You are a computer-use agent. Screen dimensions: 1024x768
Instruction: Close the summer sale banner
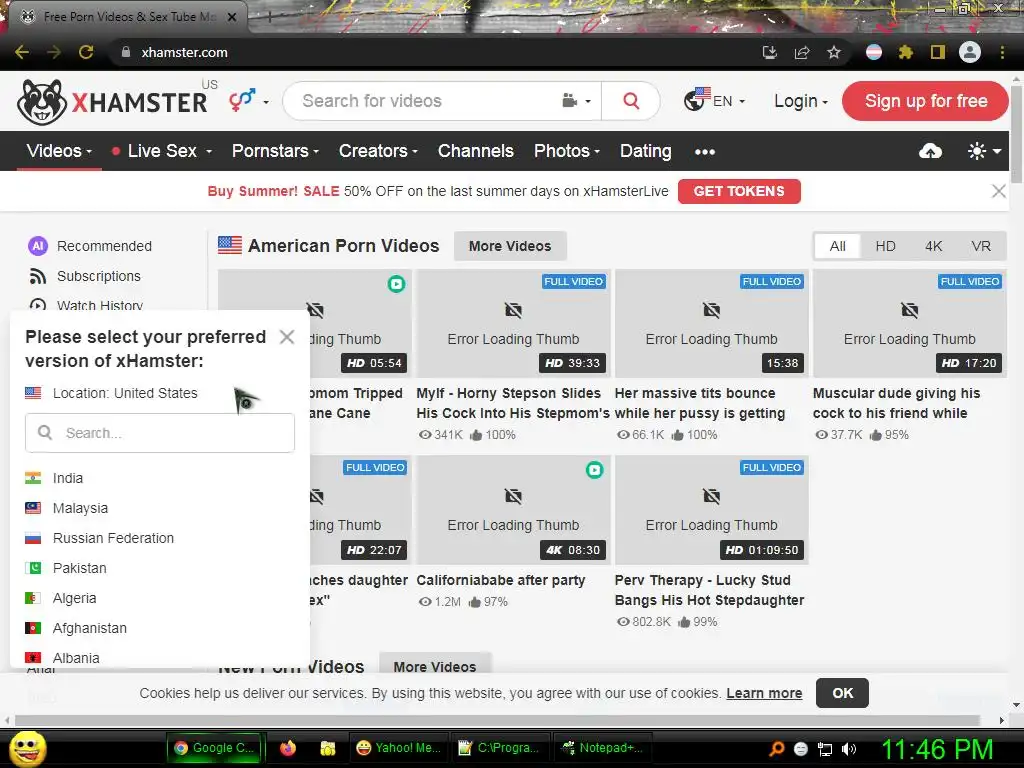click(x=999, y=191)
